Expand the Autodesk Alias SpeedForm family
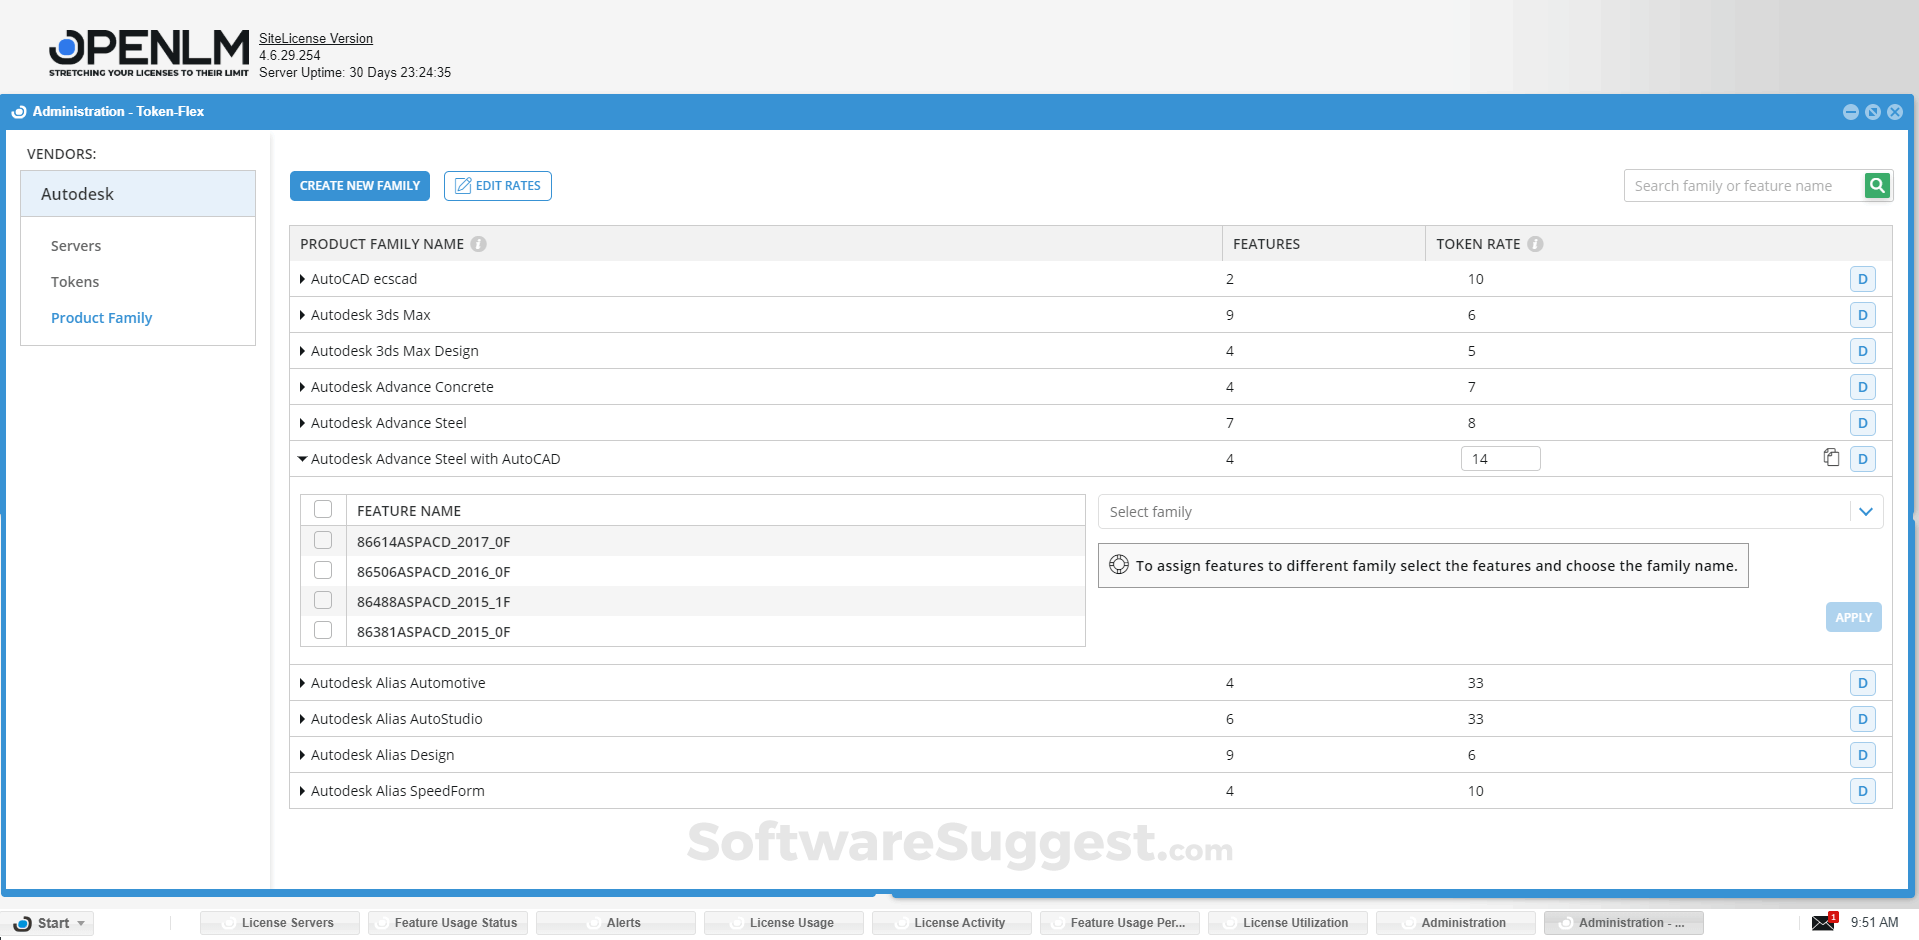The height and width of the screenshot is (940, 1919). (302, 791)
